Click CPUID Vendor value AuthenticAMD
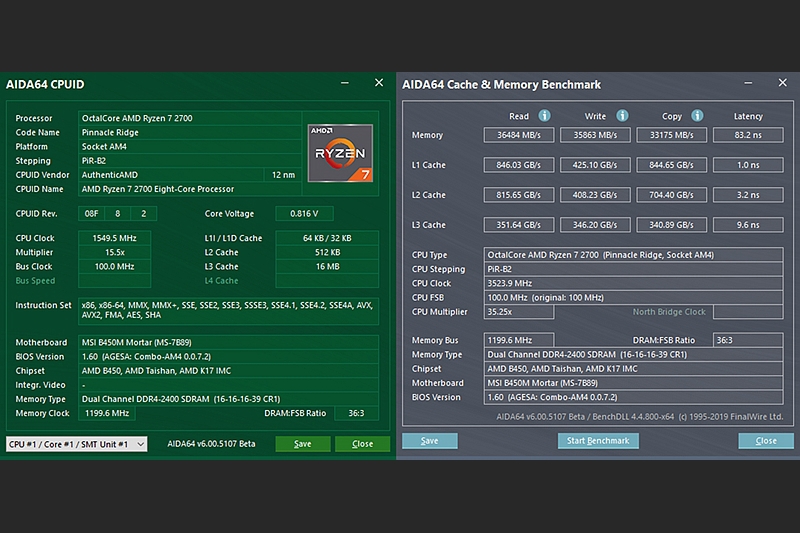The width and height of the screenshot is (800, 533). (171, 175)
